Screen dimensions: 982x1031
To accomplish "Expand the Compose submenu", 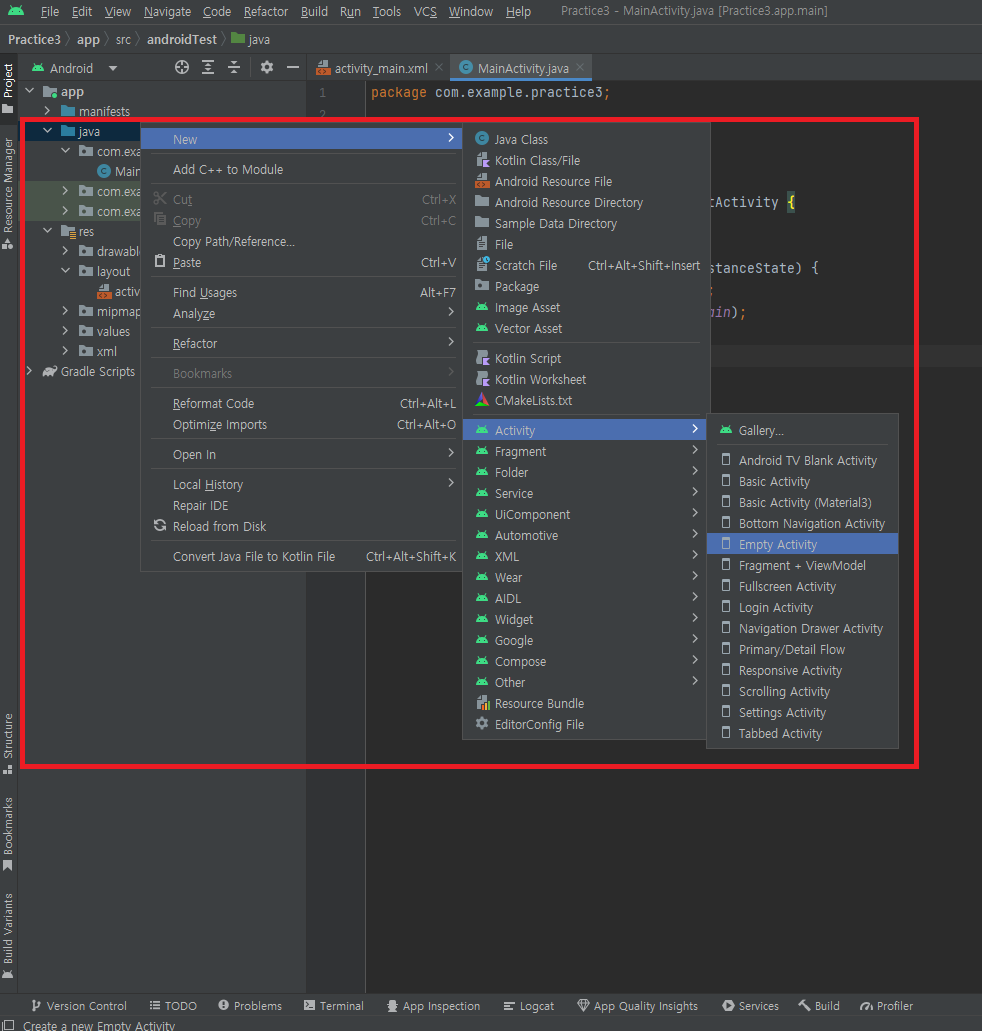I will pyautogui.click(x=584, y=661).
